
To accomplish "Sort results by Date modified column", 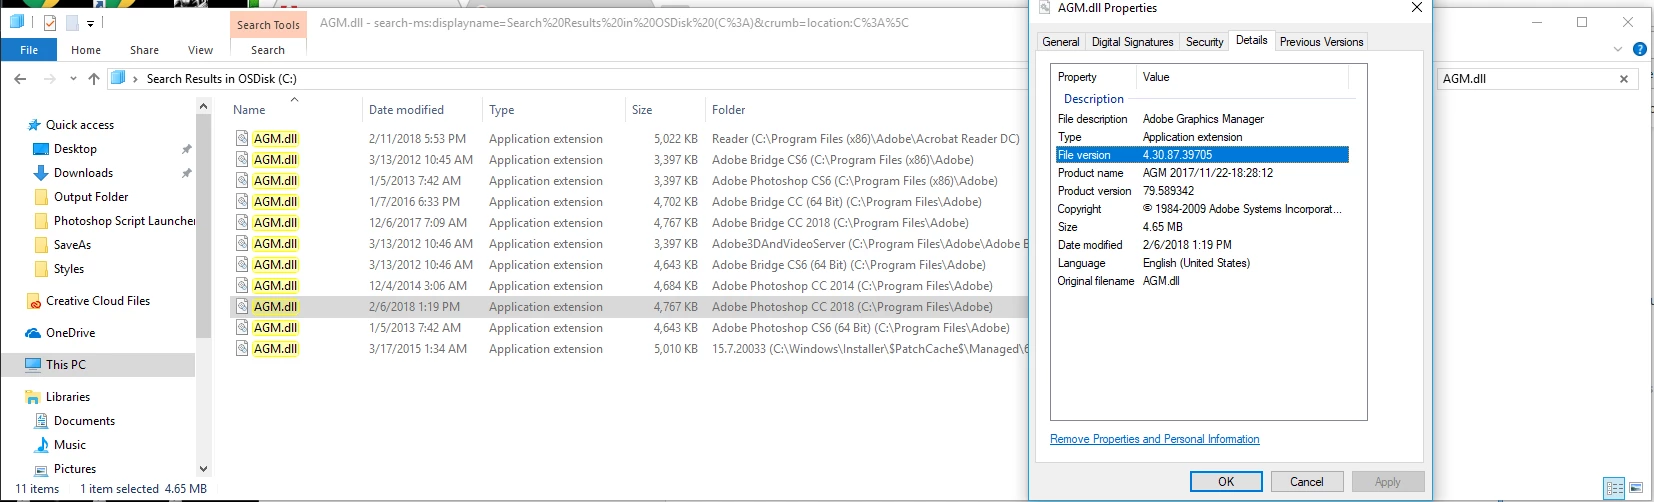I will pyautogui.click(x=406, y=110).
